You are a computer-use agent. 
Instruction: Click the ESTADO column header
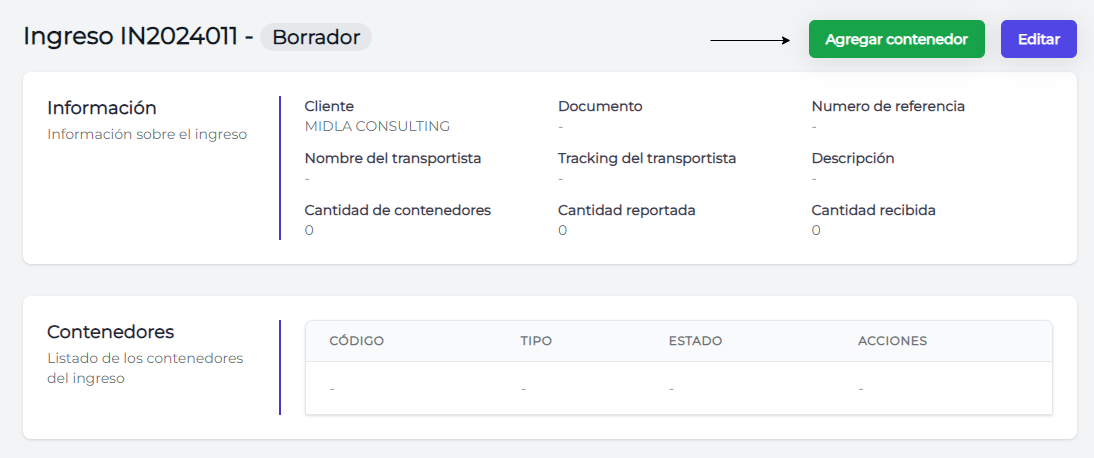[695, 341]
